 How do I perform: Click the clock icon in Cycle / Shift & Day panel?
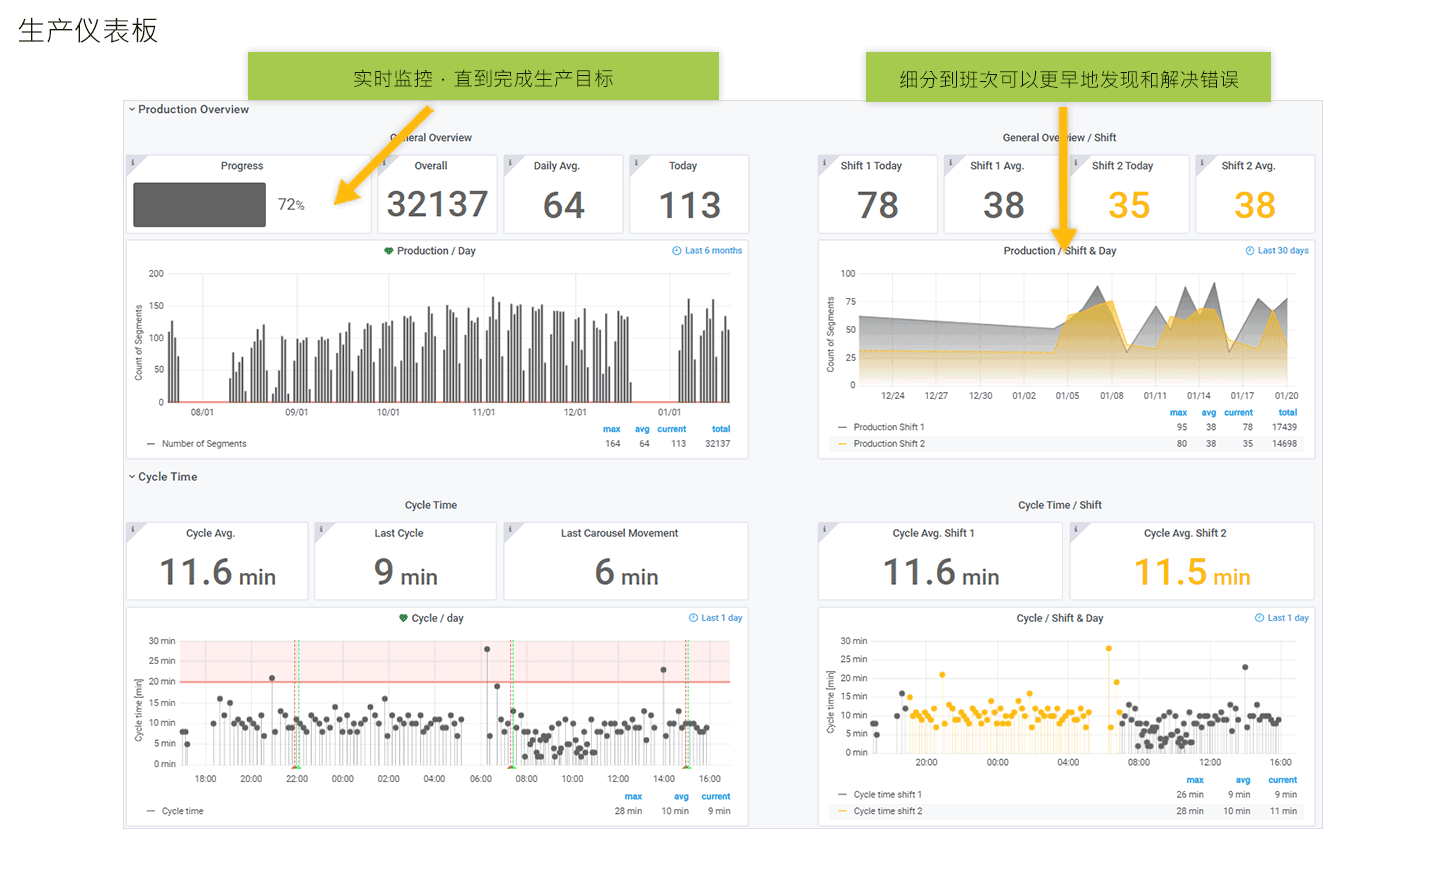(1260, 618)
